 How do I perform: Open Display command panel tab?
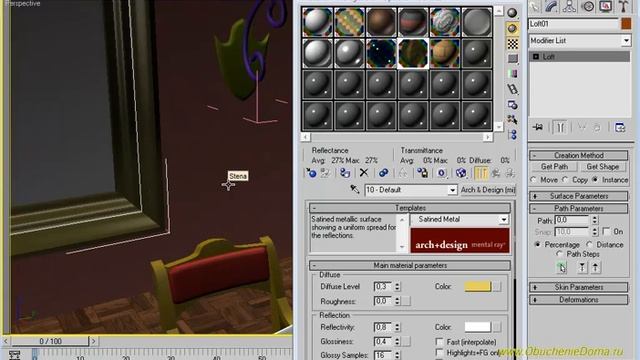tap(606, 6)
